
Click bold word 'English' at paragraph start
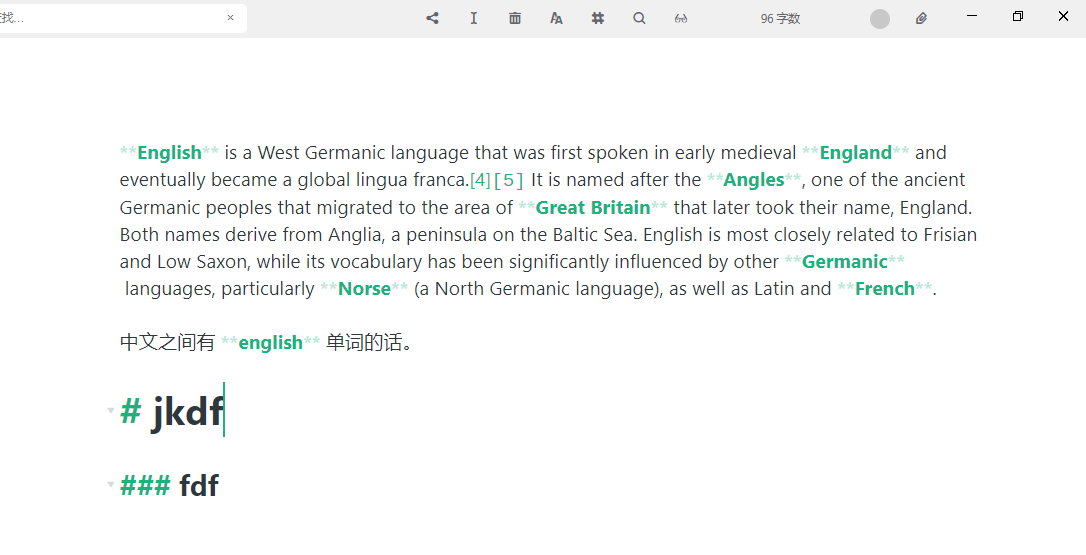click(x=169, y=152)
